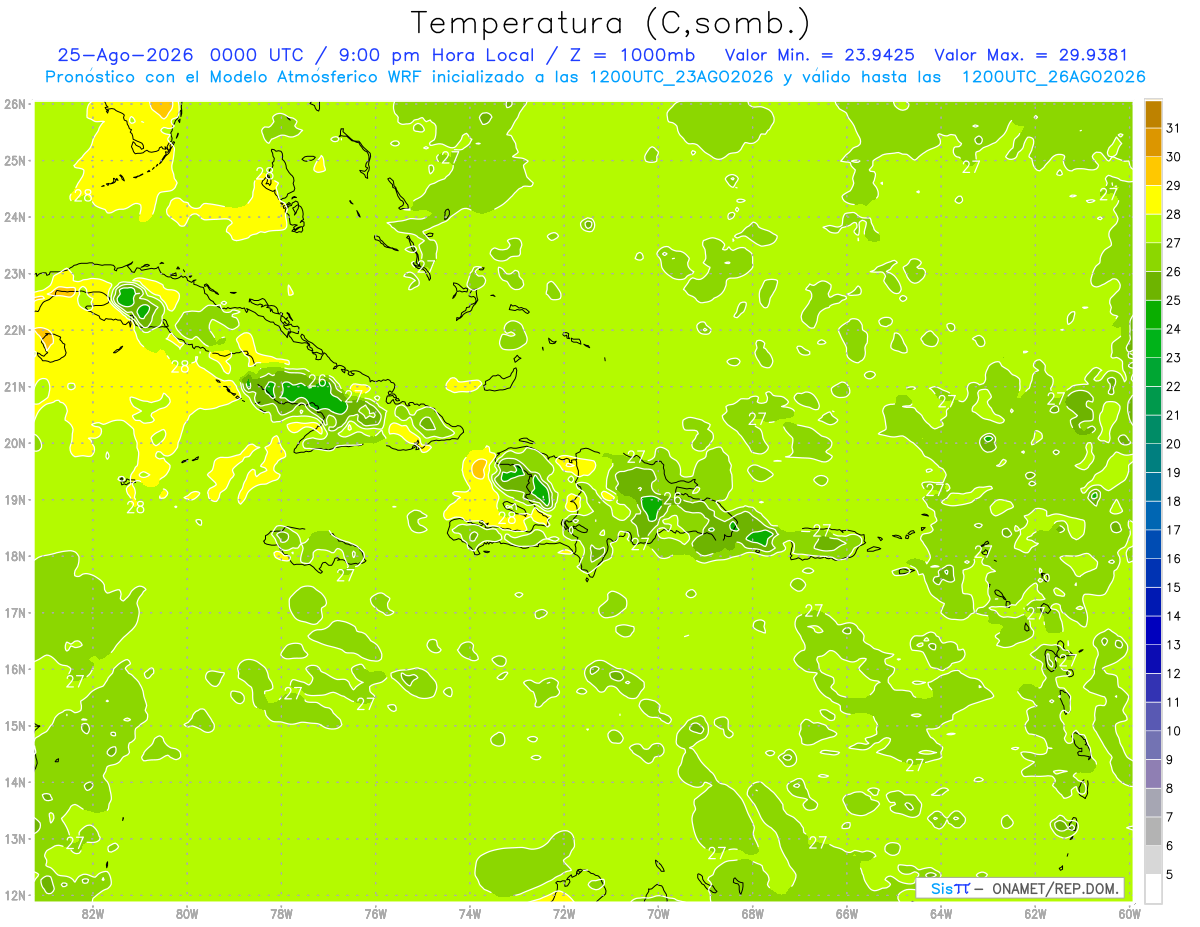Click the white color bar segment below label 5
The image size is (1200, 927).
click(1153, 888)
